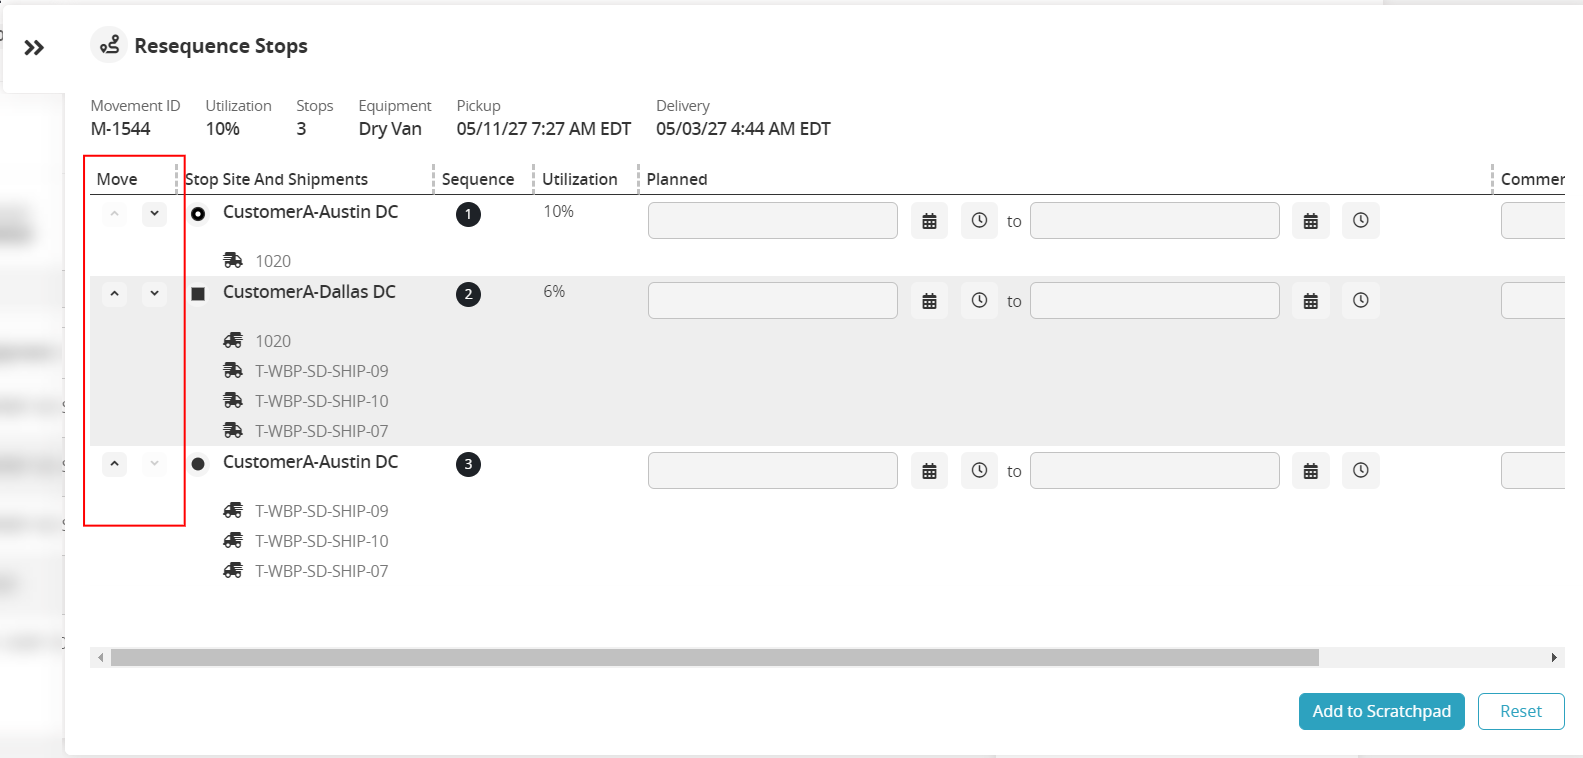Image resolution: width=1583 pixels, height=758 pixels.
Task: Click the Utilization column header
Action: 579,179
